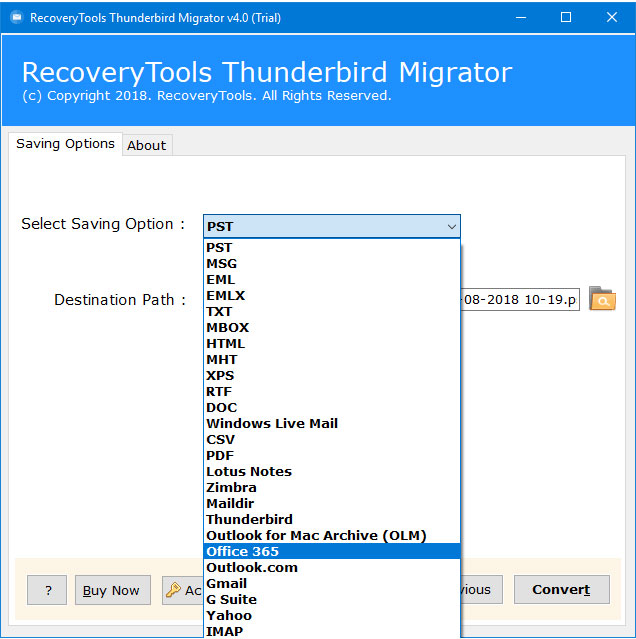Open help with the ? button
The image size is (636, 639).
click(x=47, y=590)
